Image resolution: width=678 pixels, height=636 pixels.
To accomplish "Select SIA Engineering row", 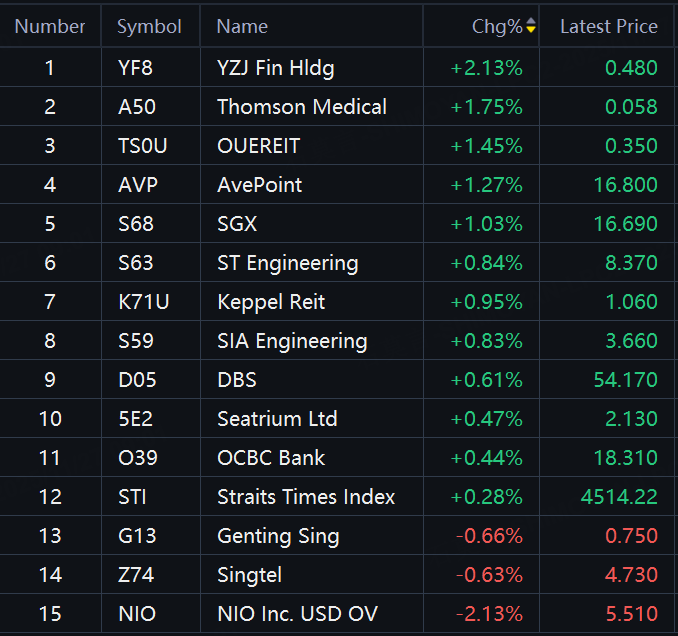I will [x=292, y=341].
